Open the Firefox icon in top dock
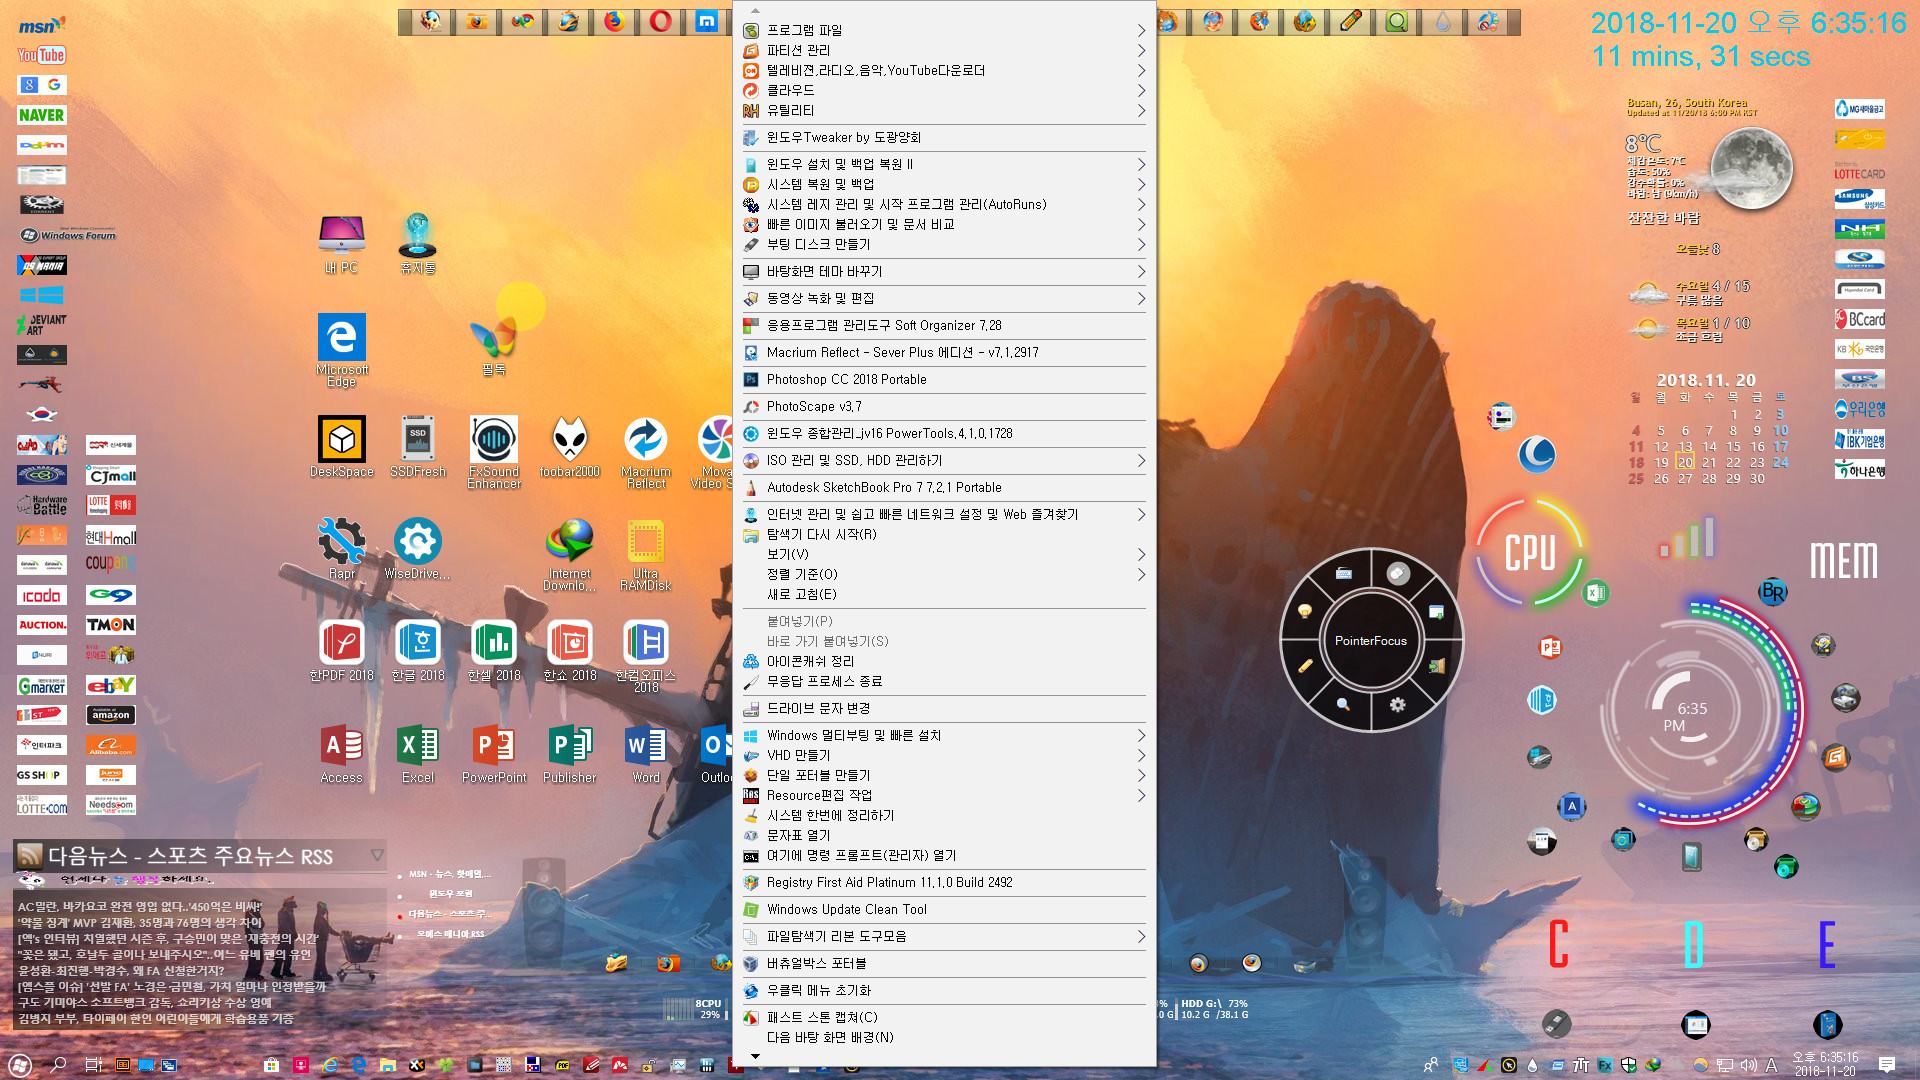 (614, 21)
